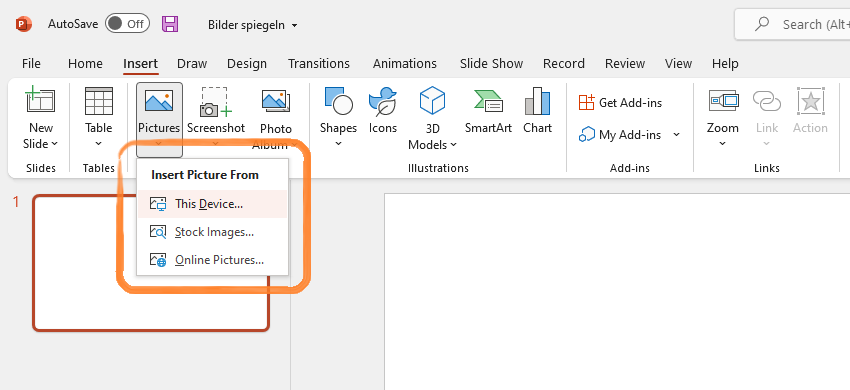Click the PowerPoint app logo
850x390 pixels.
point(23,24)
